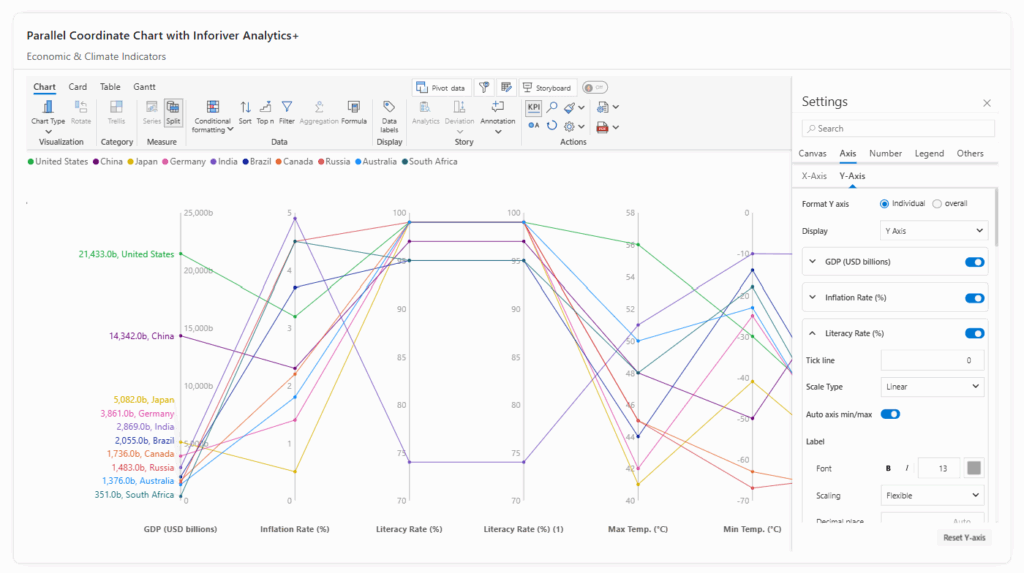Click the Tick line value field
This screenshot has height=573, width=1024.
pyautogui.click(x=932, y=360)
